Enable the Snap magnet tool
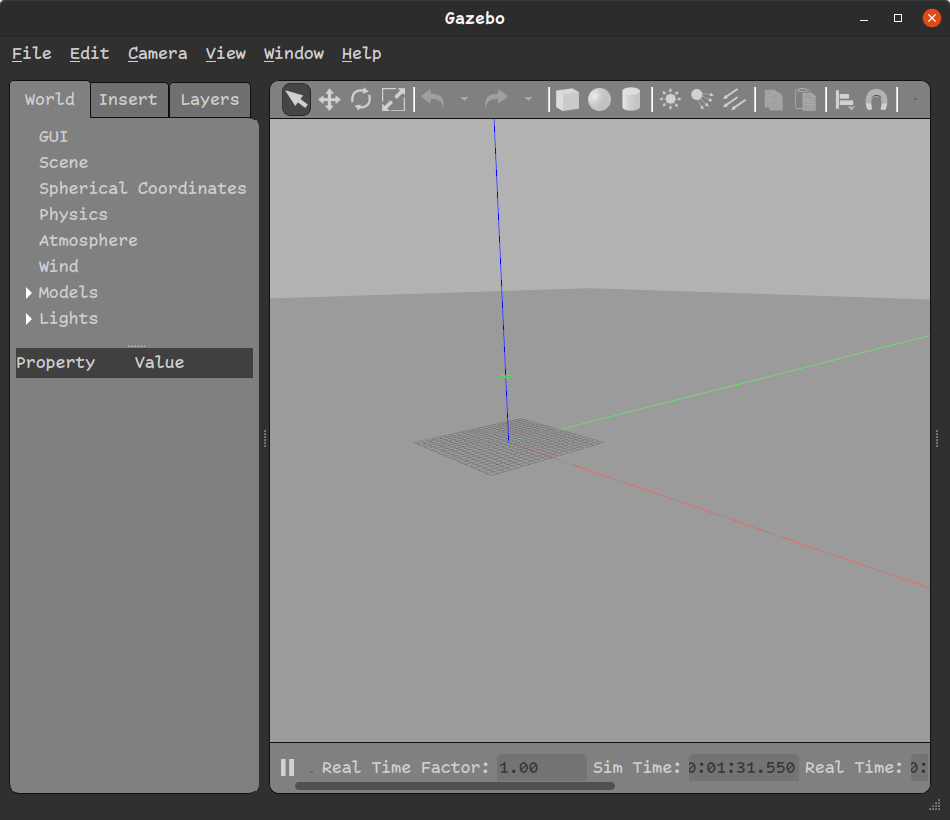This screenshot has height=820, width=950. (x=876, y=99)
